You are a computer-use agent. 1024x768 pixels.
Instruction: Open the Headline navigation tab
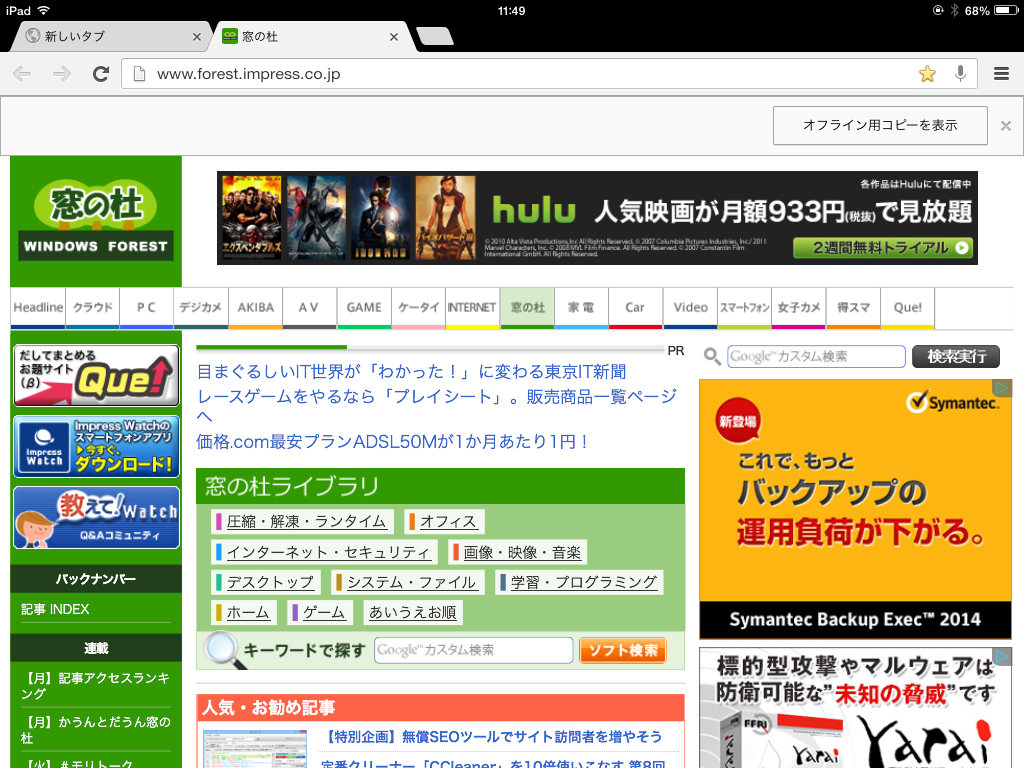tap(37, 308)
